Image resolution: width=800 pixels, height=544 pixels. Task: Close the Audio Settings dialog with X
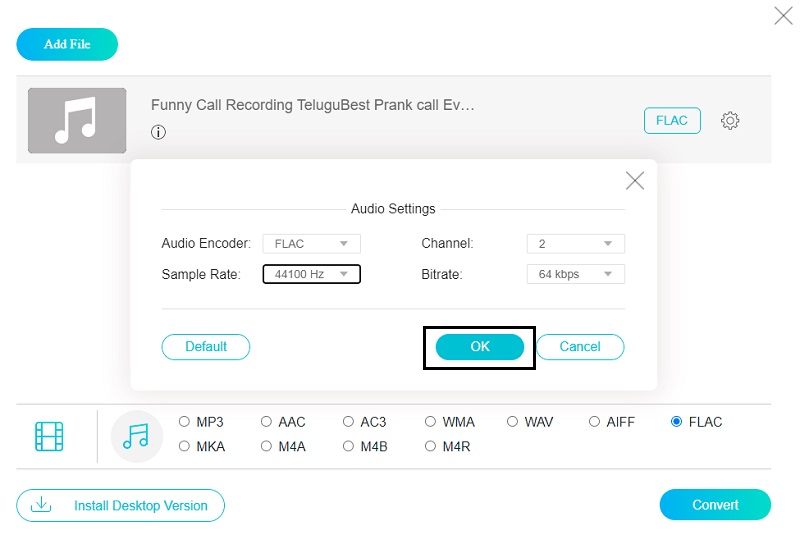click(x=634, y=181)
